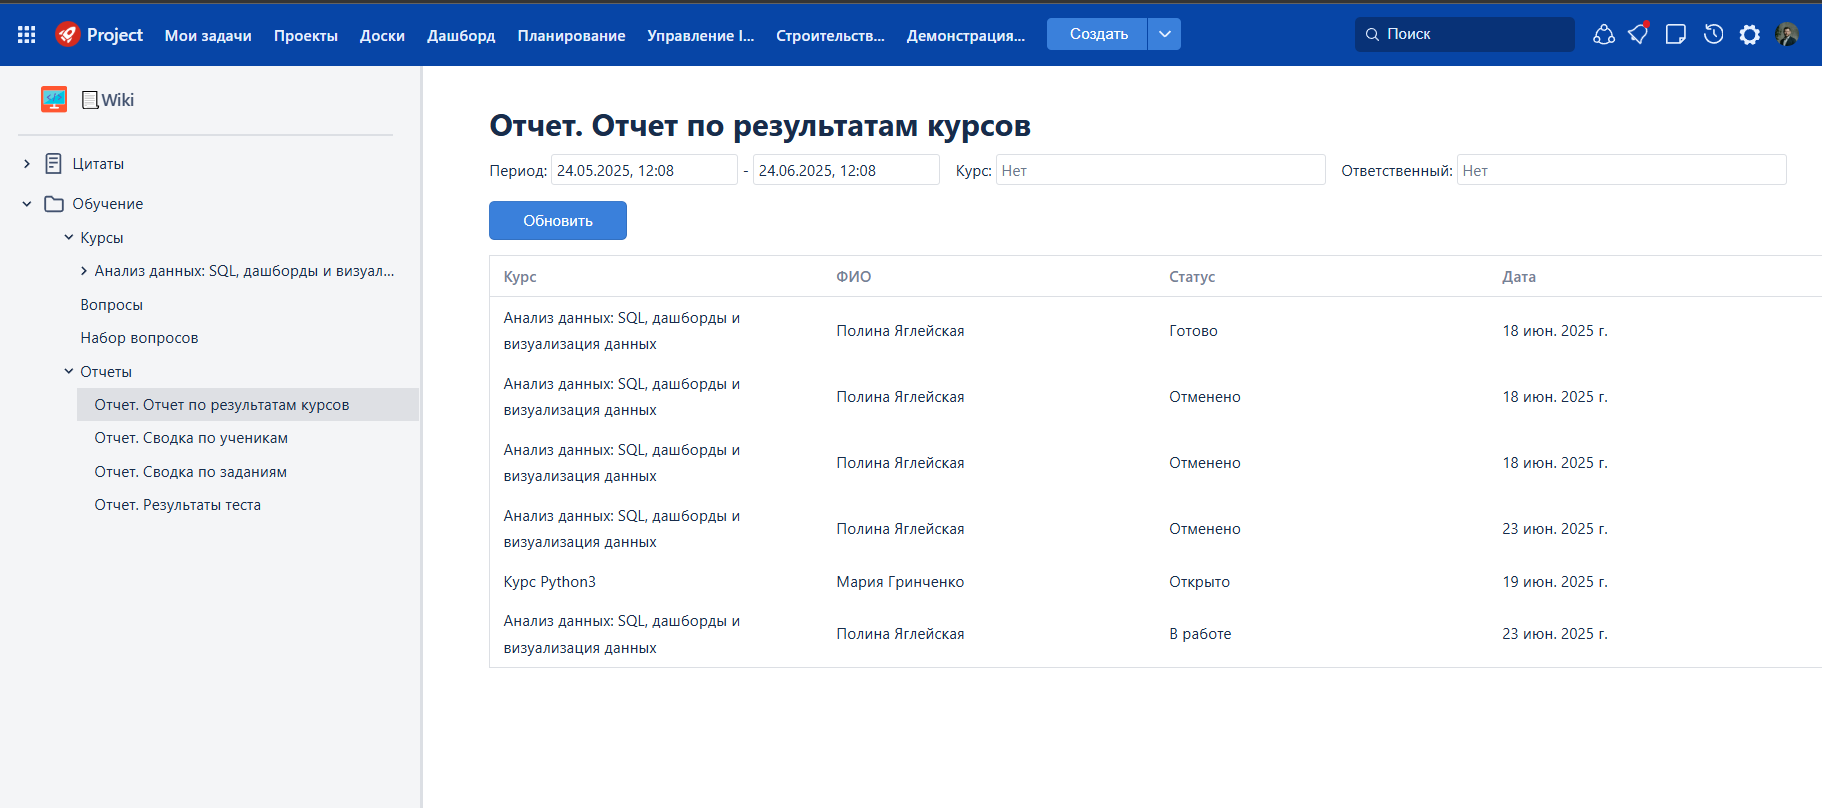
Task: Click the В работе status cell
Action: tap(1200, 634)
